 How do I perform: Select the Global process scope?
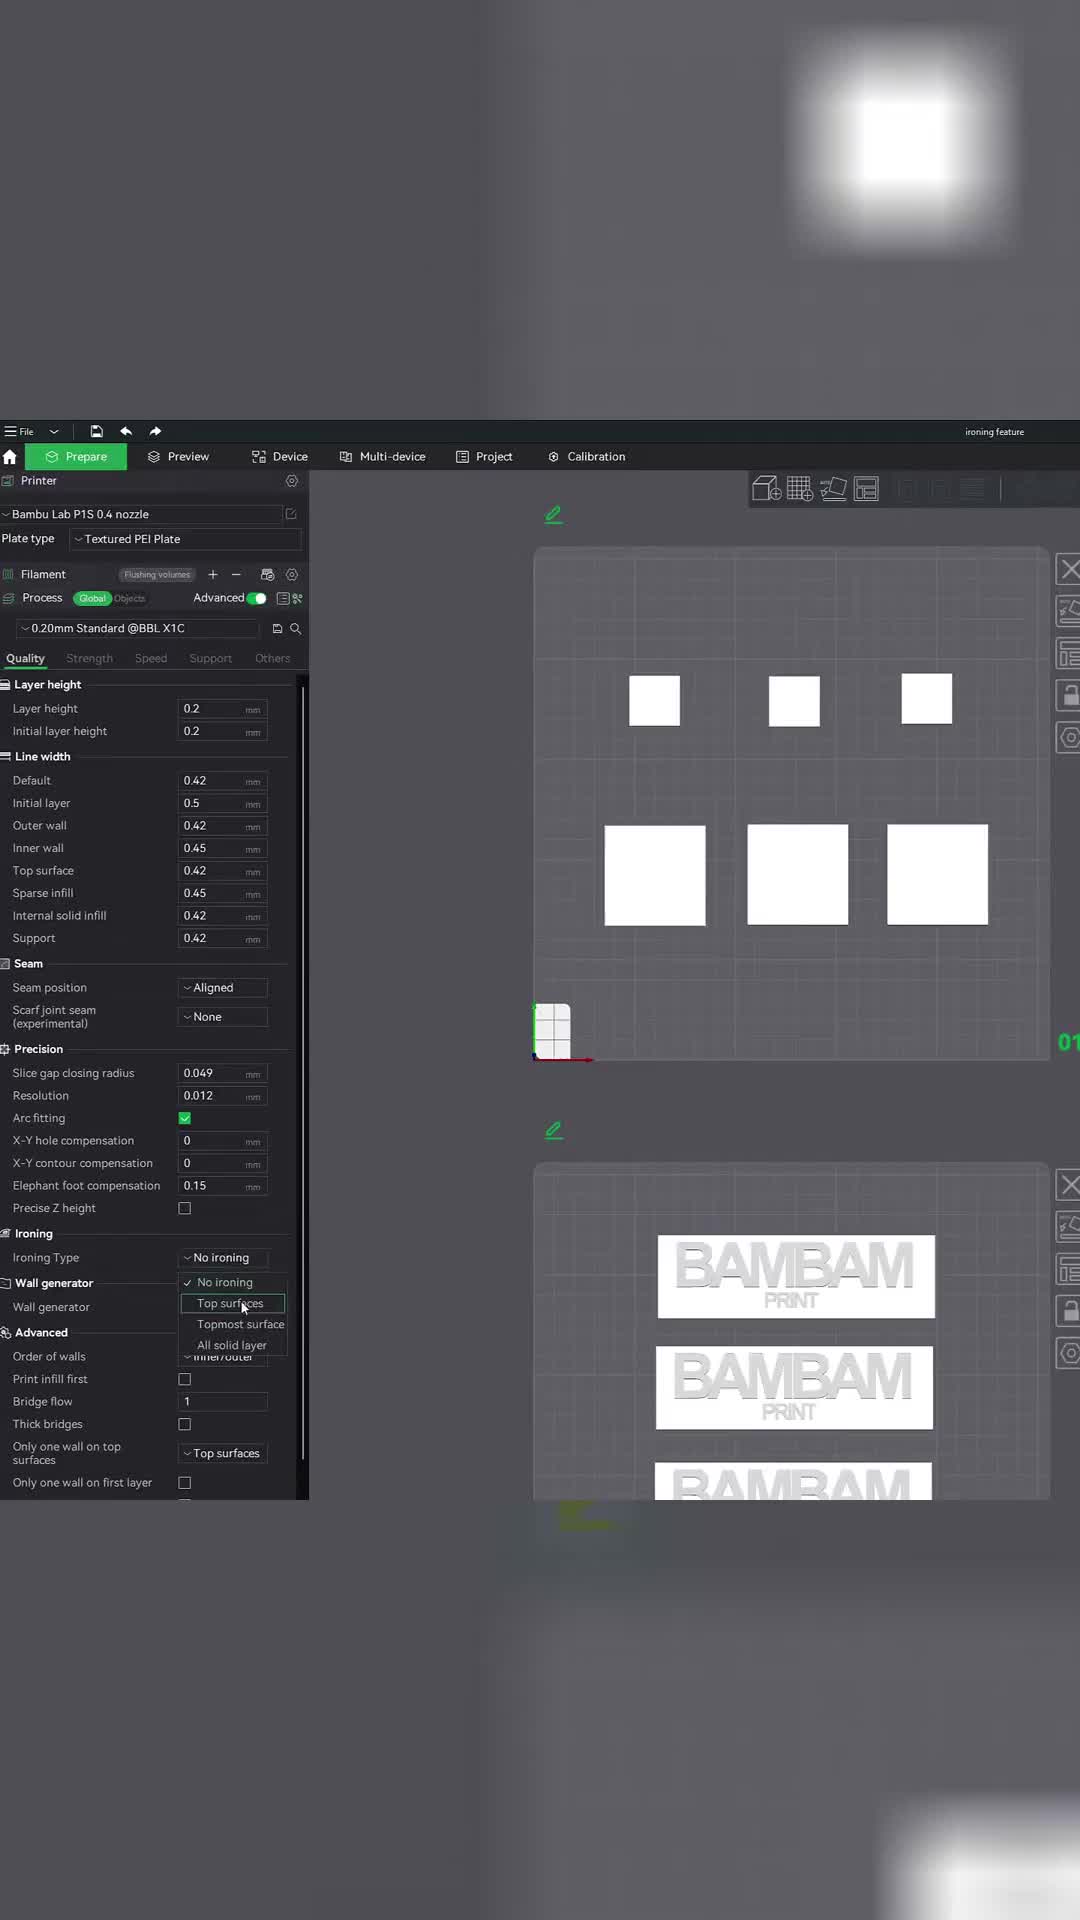click(92, 598)
